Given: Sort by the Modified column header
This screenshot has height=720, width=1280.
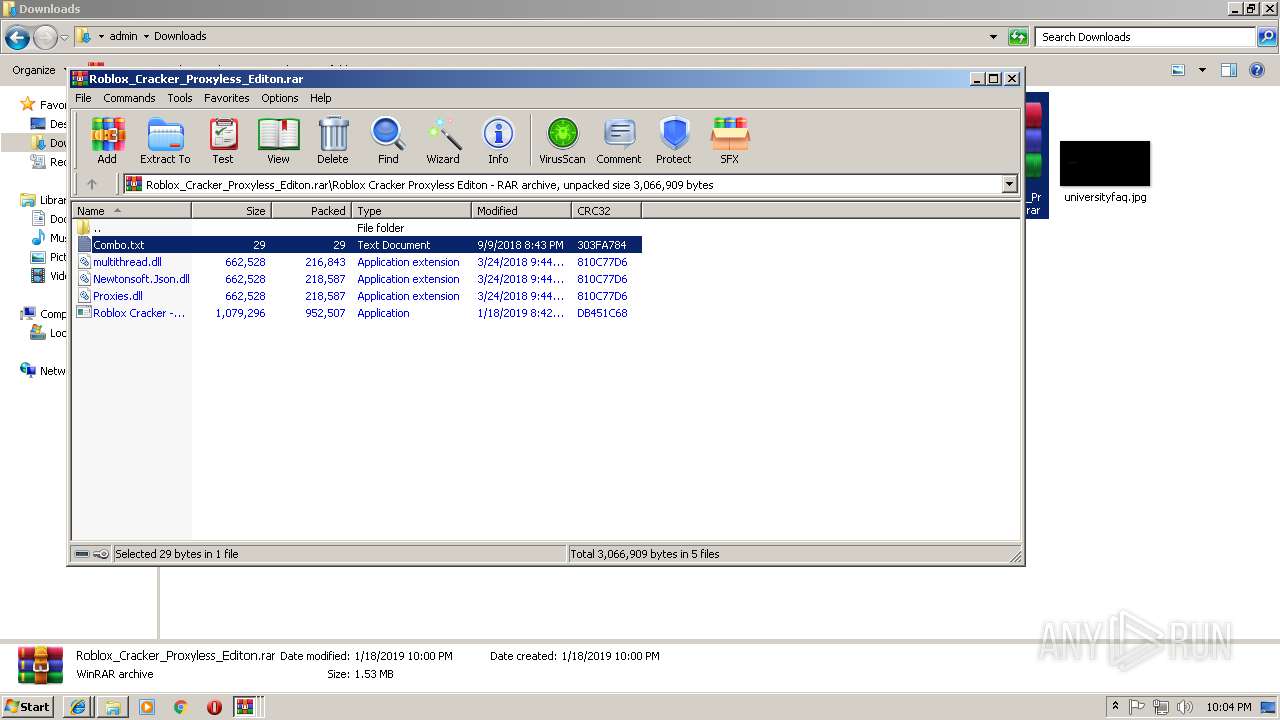Looking at the screenshot, I should [x=521, y=211].
